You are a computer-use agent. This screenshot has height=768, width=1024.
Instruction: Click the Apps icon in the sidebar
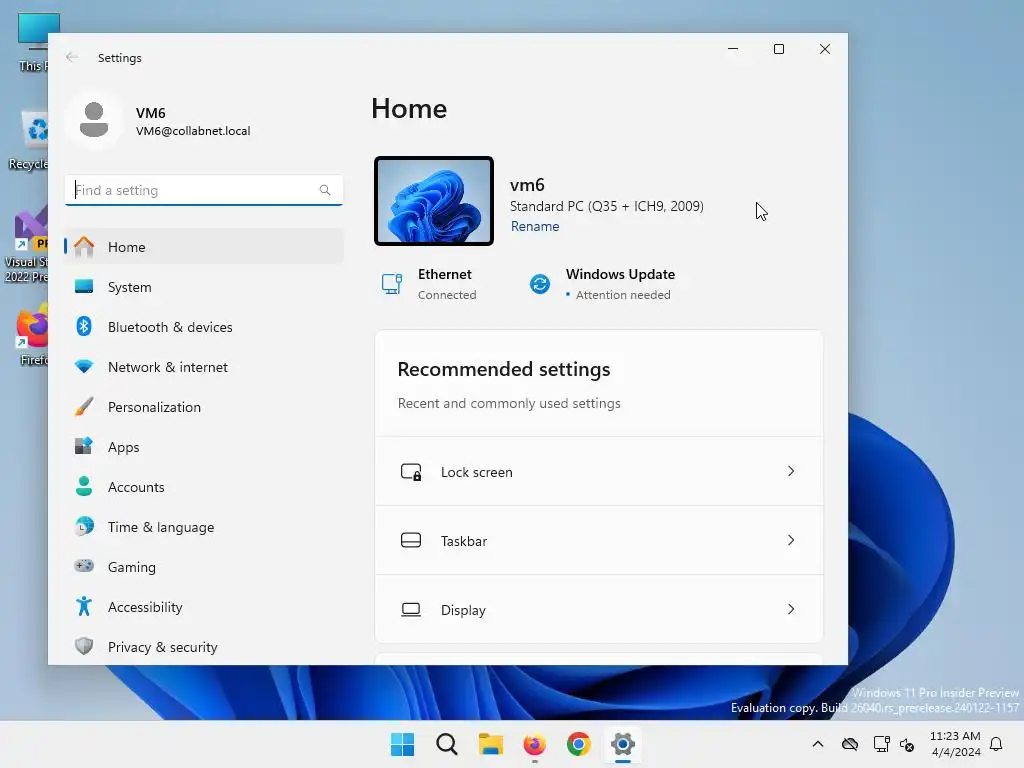click(84, 447)
